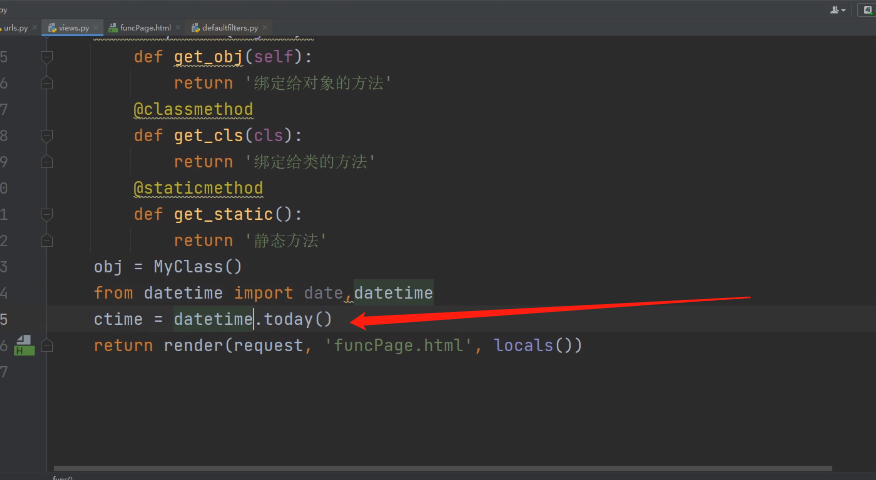Click fold end marker on return render line
Image resolution: width=876 pixels, height=480 pixels.
coord(47,346)
